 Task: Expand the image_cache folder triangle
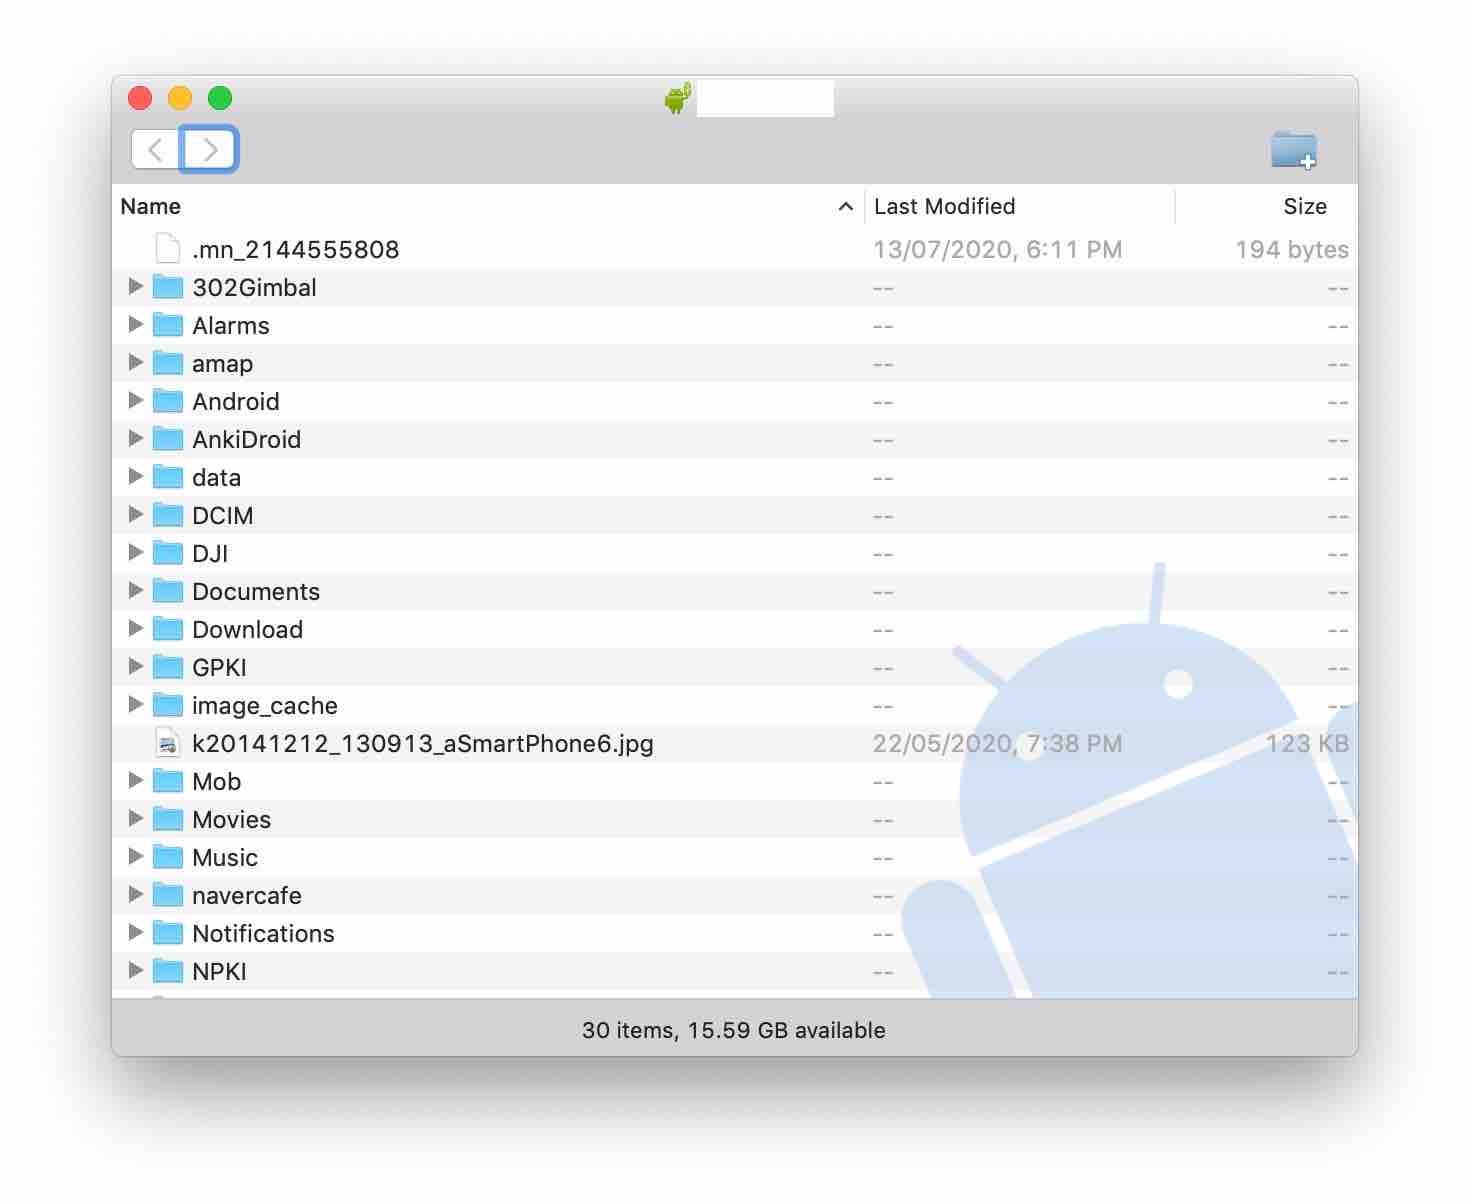[136, 705]
